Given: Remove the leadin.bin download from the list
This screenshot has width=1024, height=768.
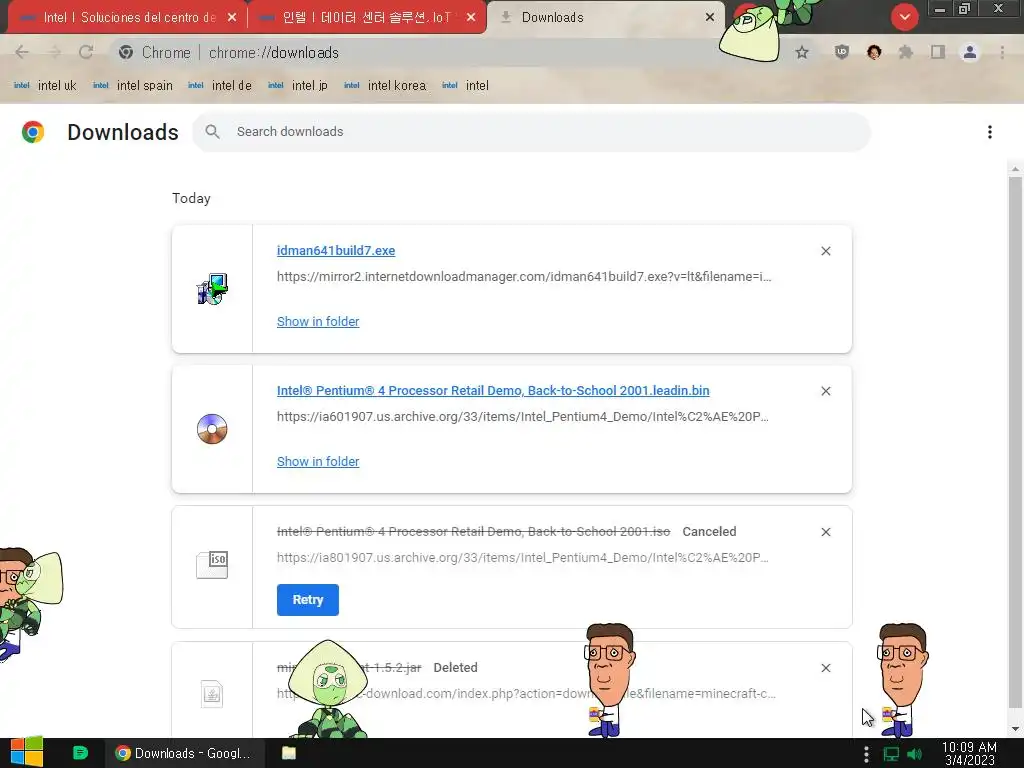Looking at the screenshot, I should [x=826, y=391].
